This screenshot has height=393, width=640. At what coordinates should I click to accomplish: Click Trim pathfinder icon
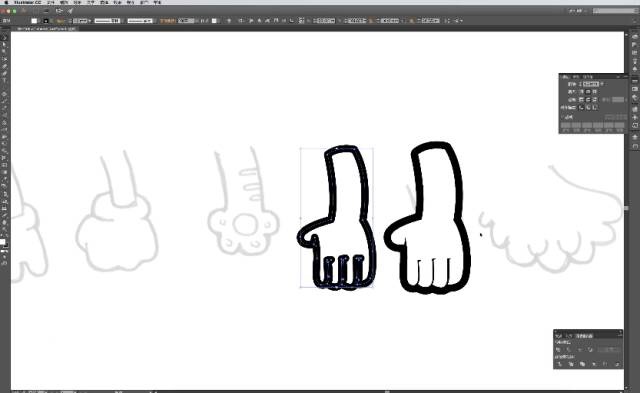(571, 364)
